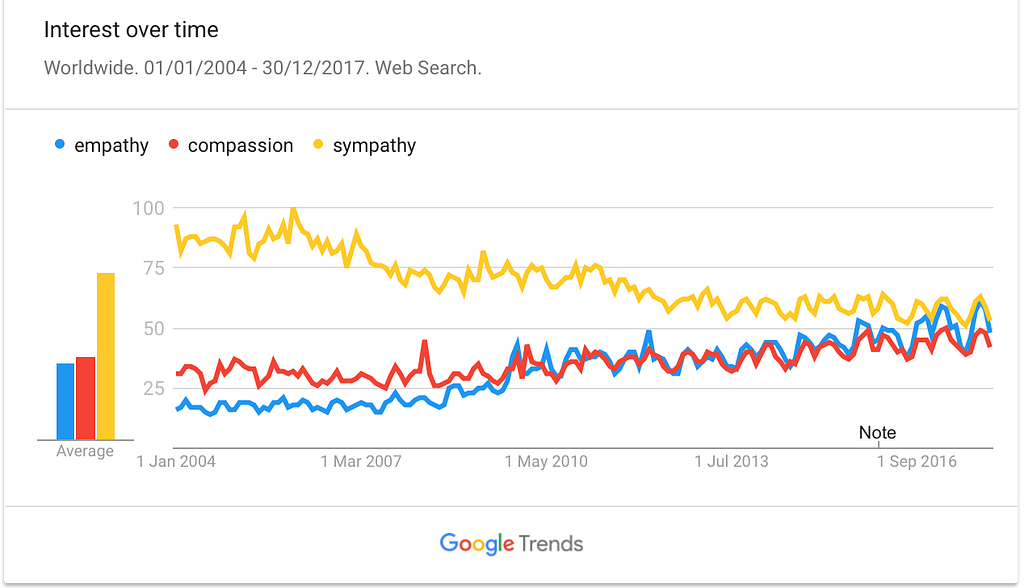
Task: Open the Note marker on timeline
Action: click(x=877, y=433)
